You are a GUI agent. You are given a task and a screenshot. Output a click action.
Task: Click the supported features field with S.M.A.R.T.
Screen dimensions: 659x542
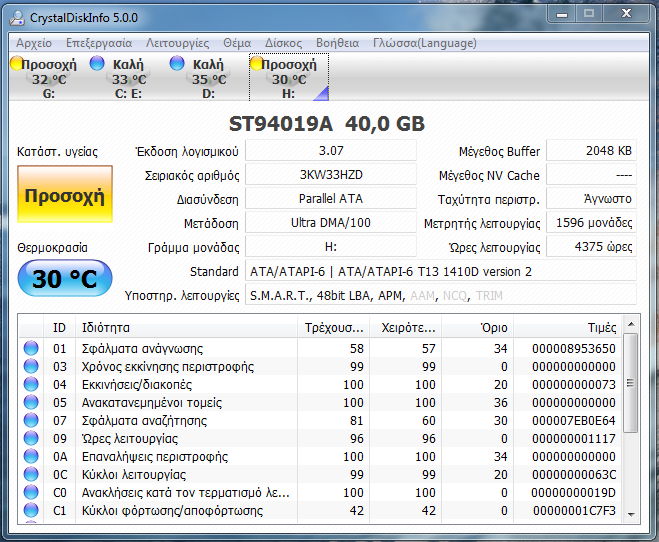pyautogui.click(x=441, y=296)
